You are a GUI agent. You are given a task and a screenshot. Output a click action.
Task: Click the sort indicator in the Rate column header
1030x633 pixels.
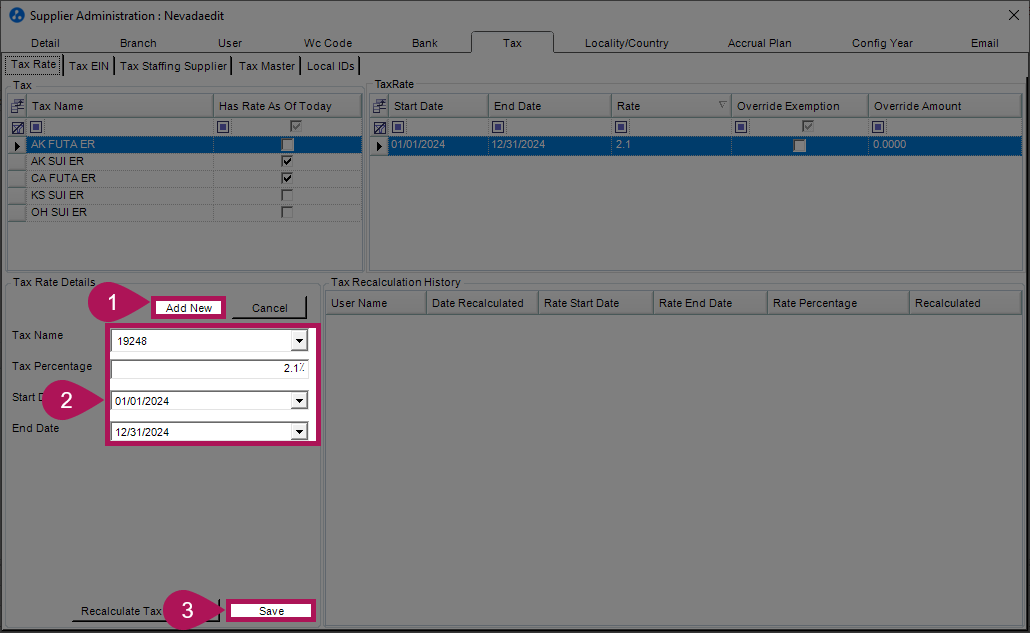722,105
